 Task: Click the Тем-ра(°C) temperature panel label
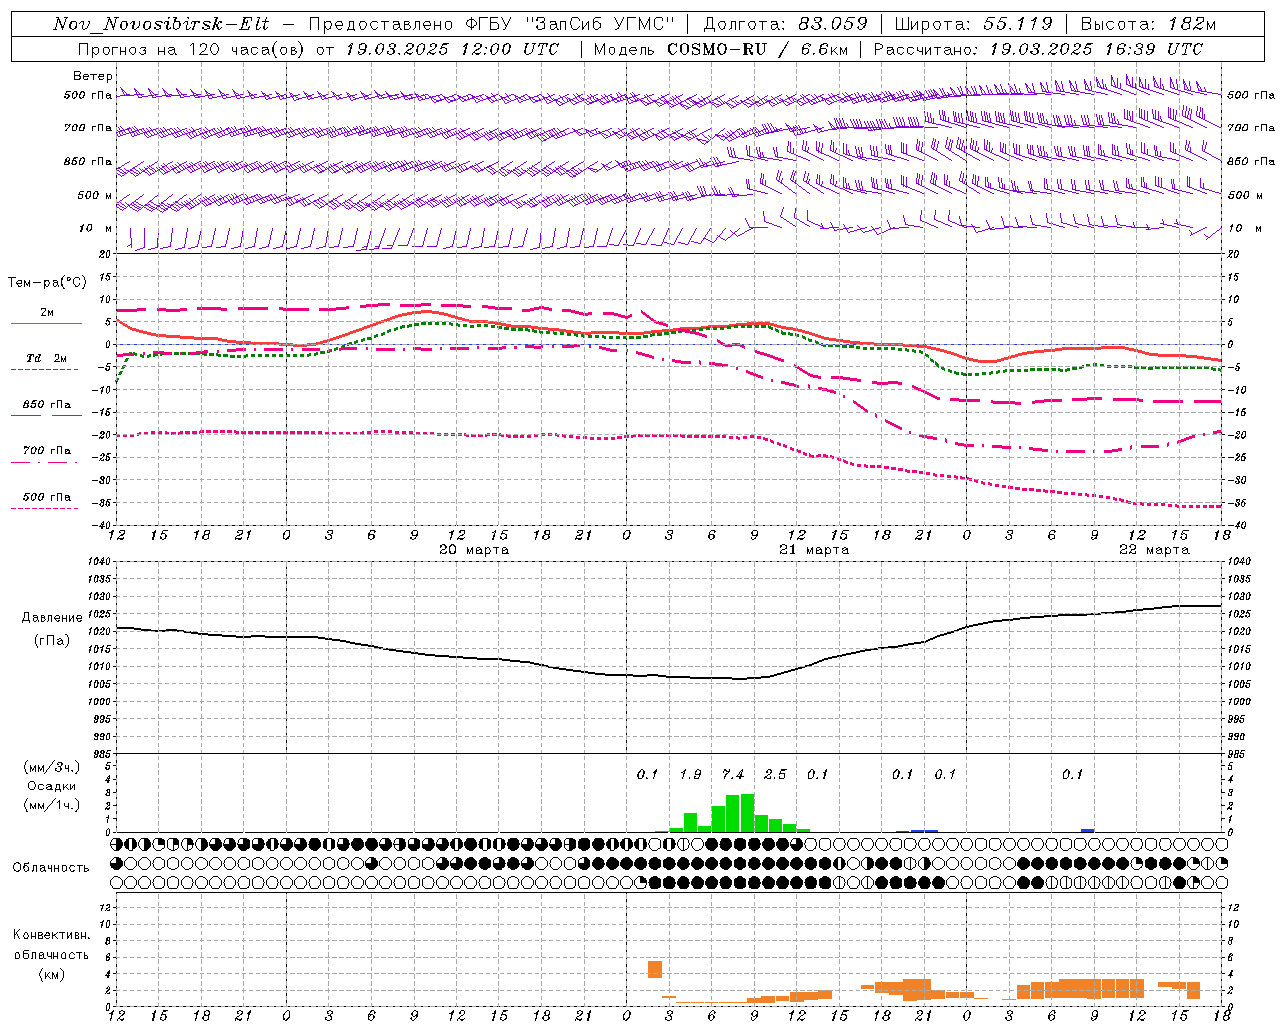coord(47,283)
